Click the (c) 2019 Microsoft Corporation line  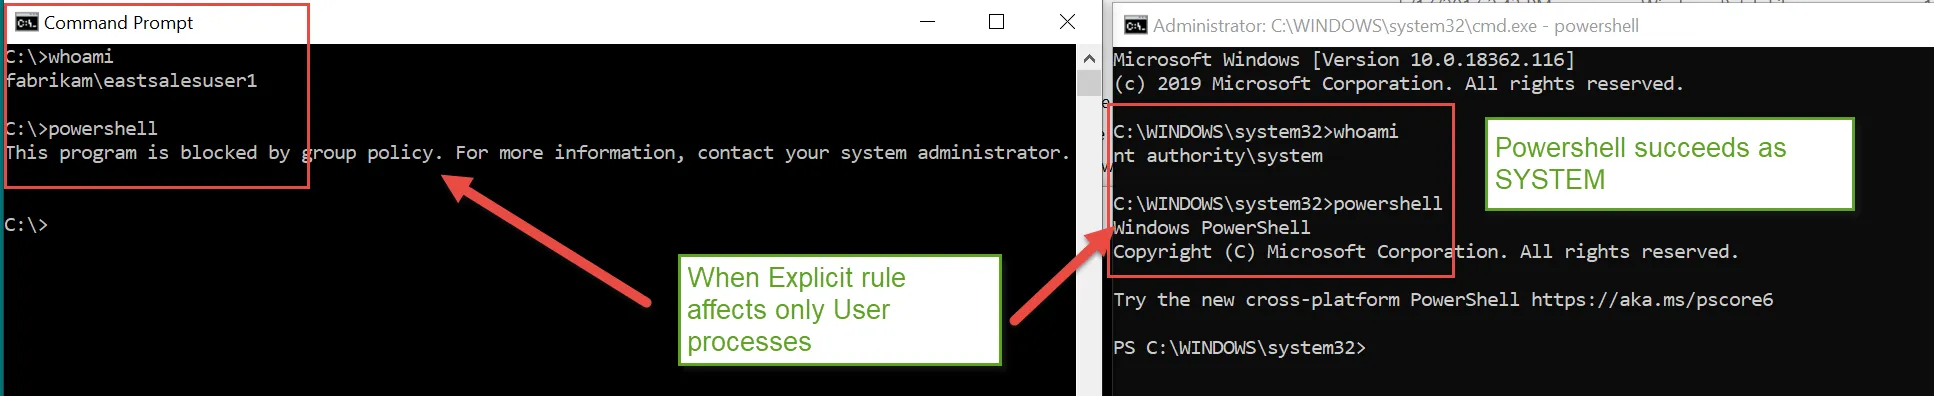[x=1399, y=84]
